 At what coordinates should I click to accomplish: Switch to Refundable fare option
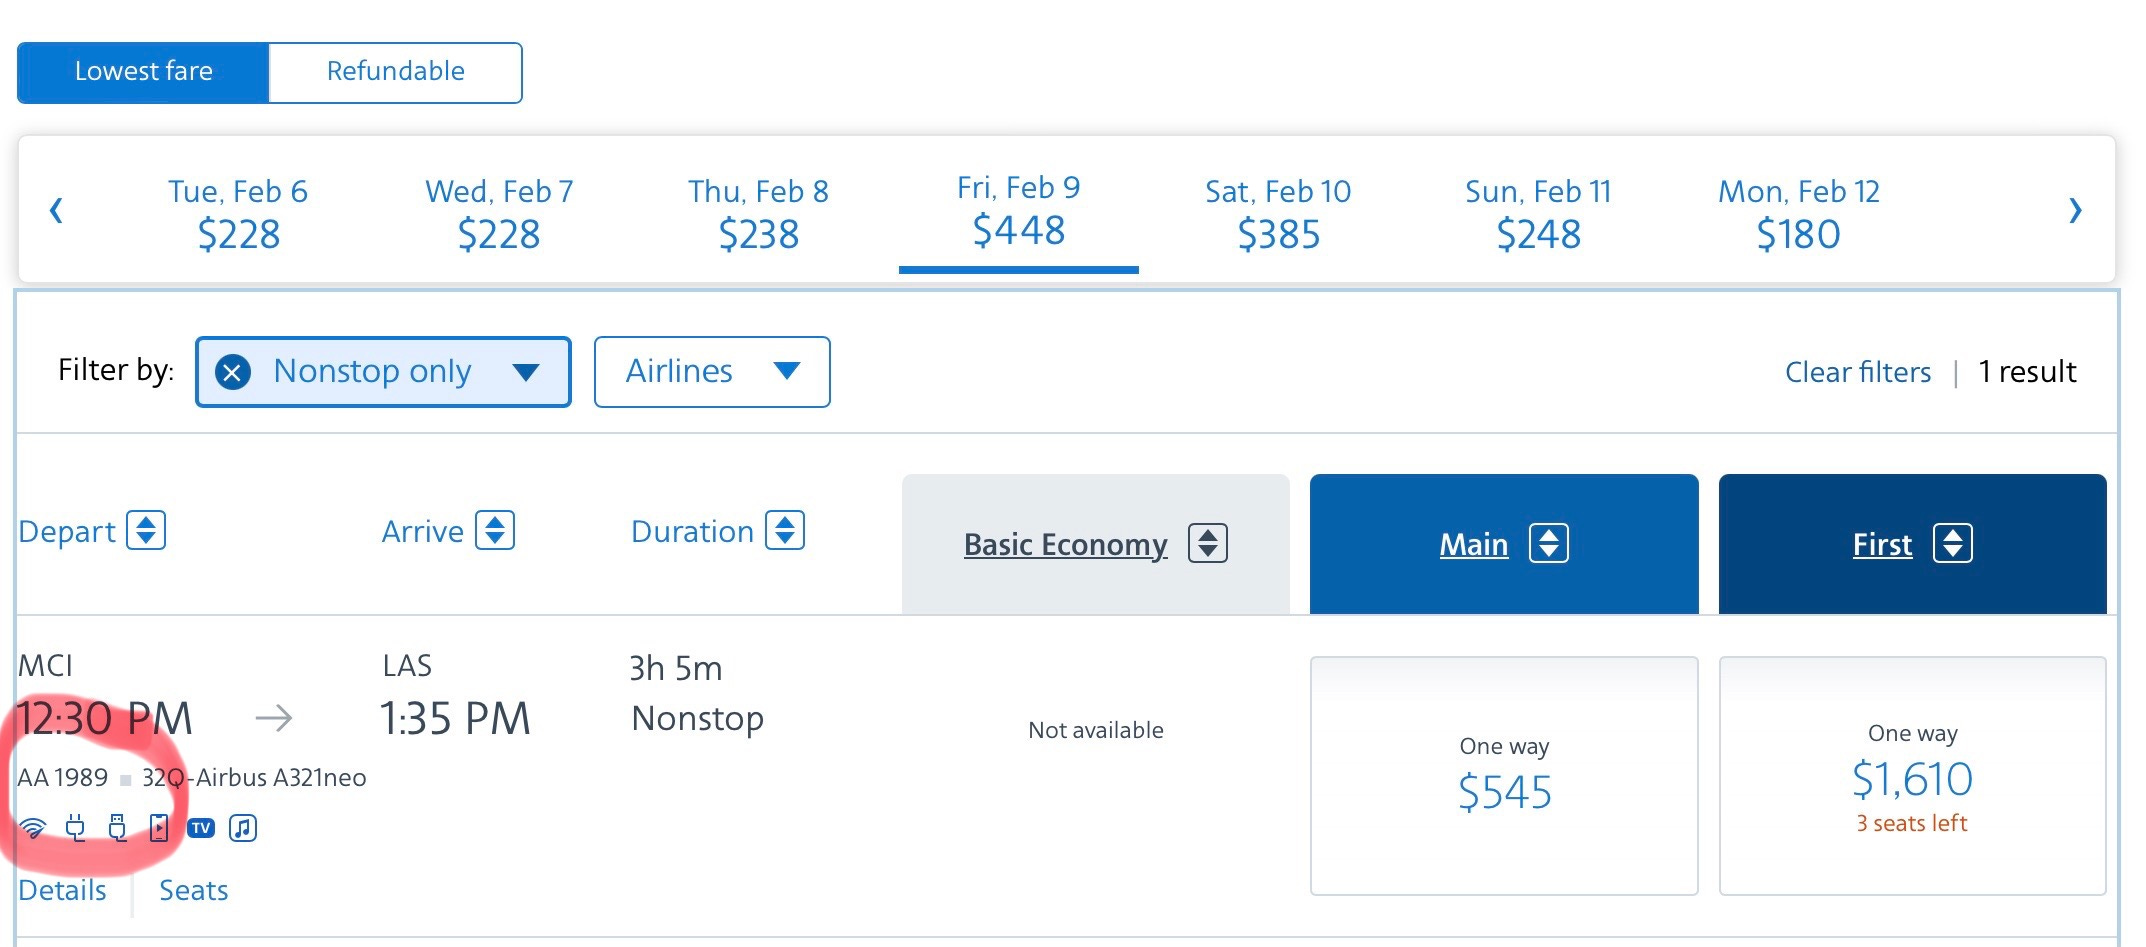click(x=395, y=72)
